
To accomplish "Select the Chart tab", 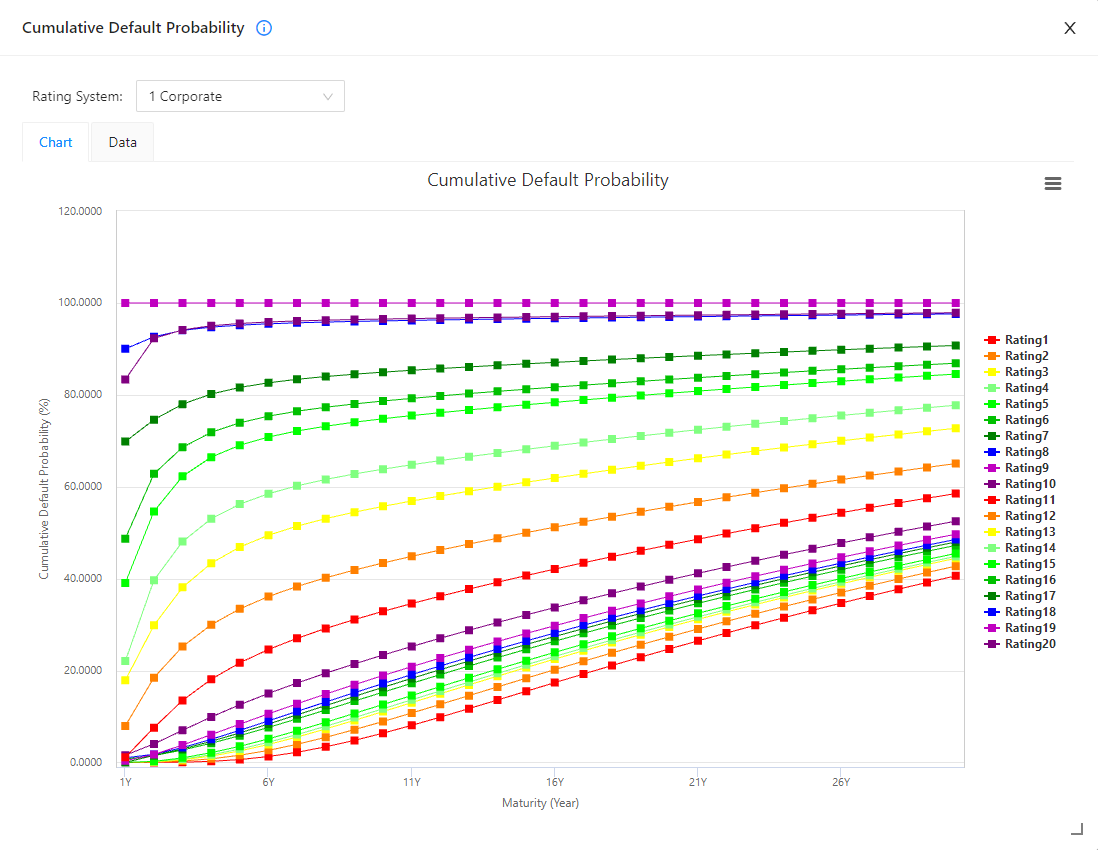I will tap(55, 142).
